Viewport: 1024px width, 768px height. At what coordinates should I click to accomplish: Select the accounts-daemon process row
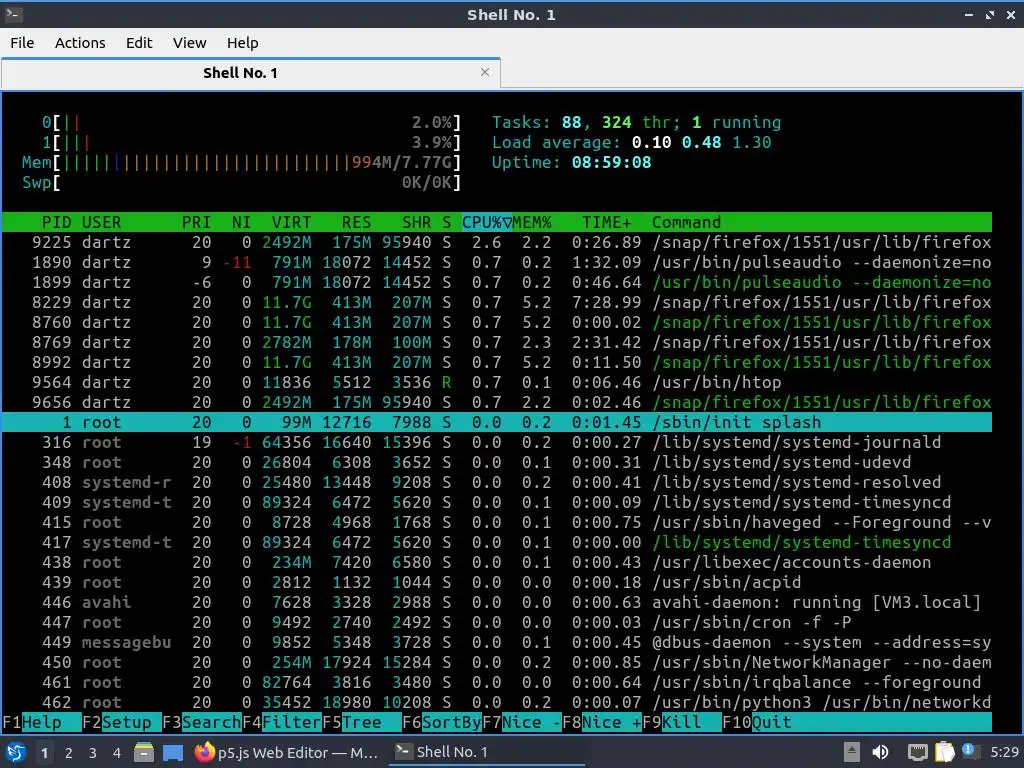(x=497, y=562)
